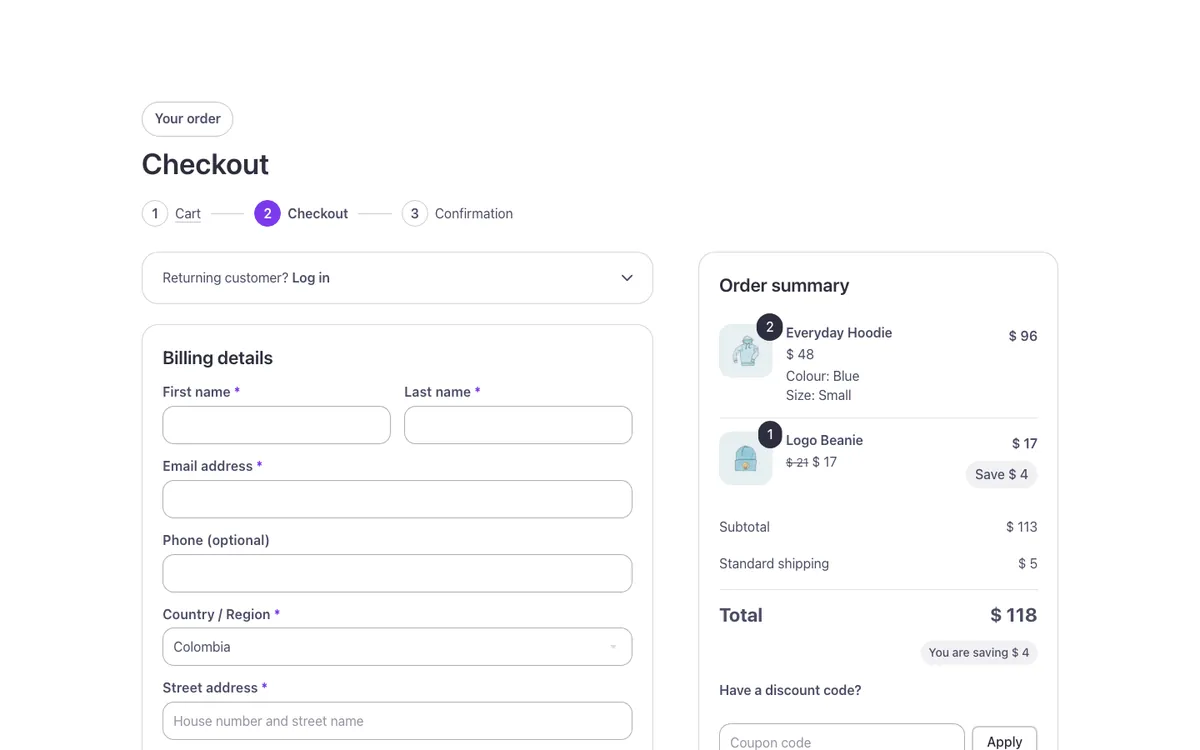This screenshot has height=750, width=1200.
Task: Select the Confirmation step label
Action: (474, 213)
